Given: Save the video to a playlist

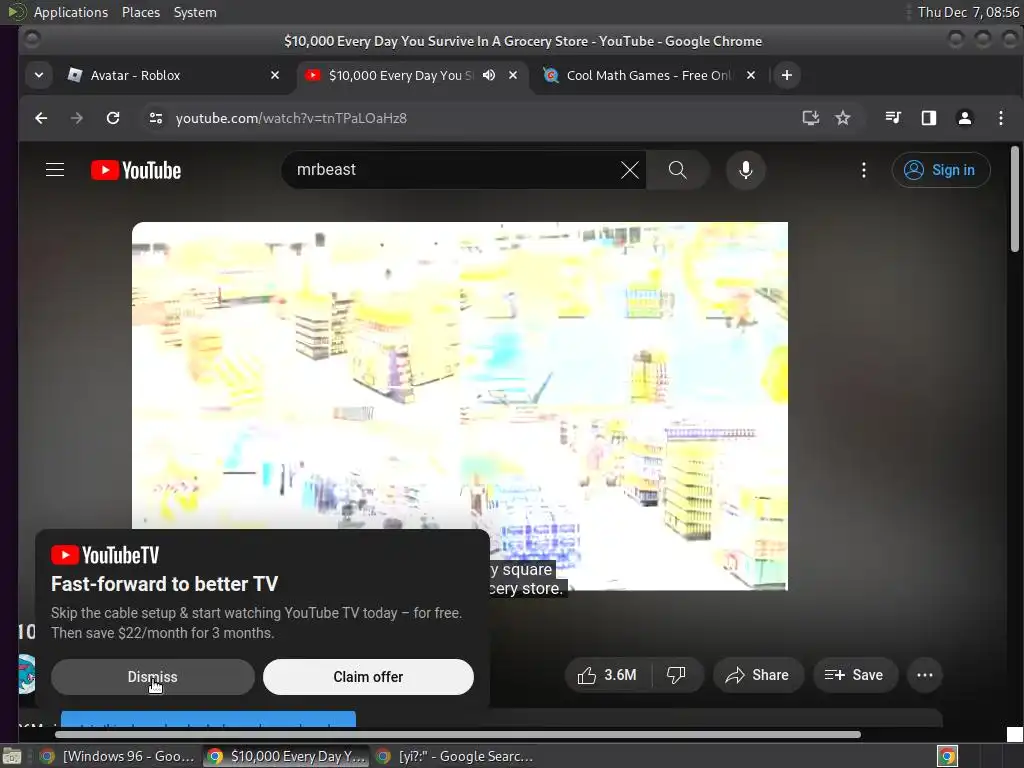Looking at the screenshot, I should 855,675.
